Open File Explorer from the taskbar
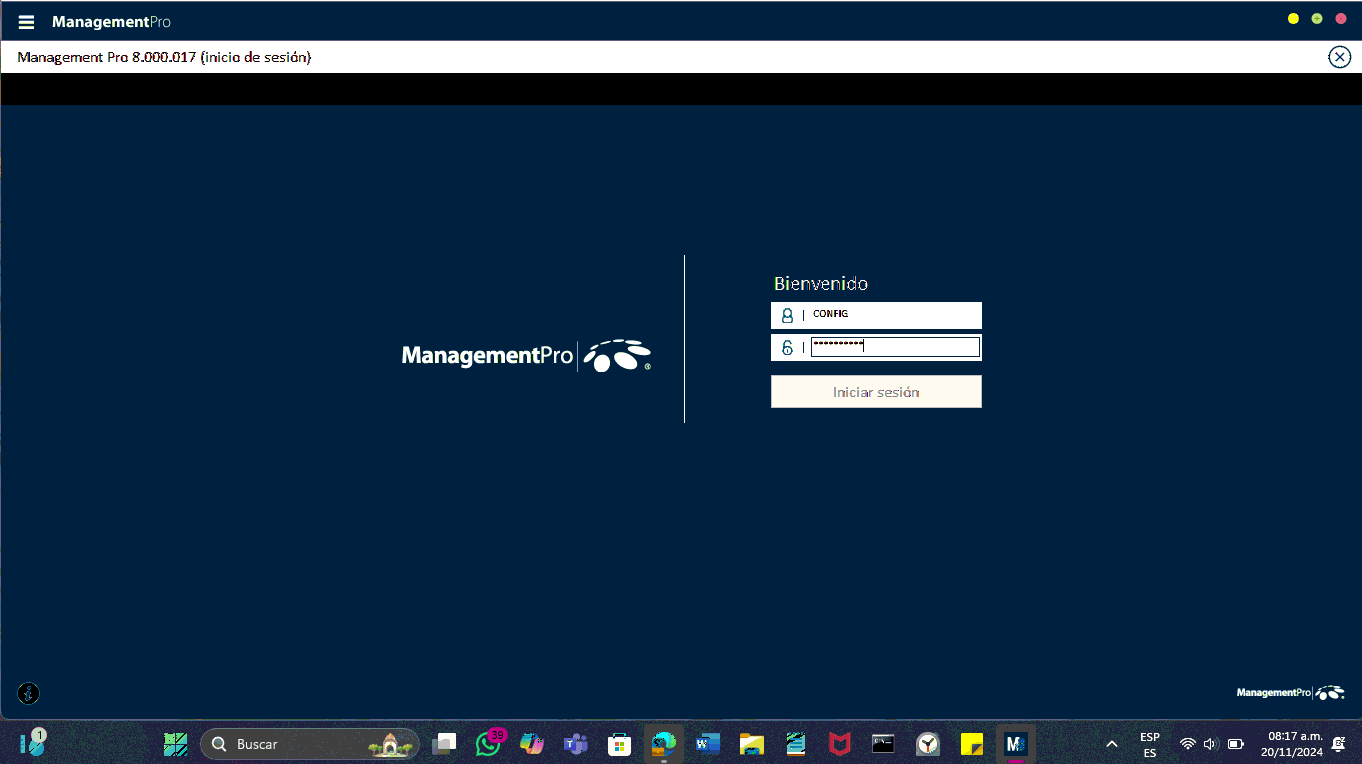The image size is (1362, 764). 752,744
